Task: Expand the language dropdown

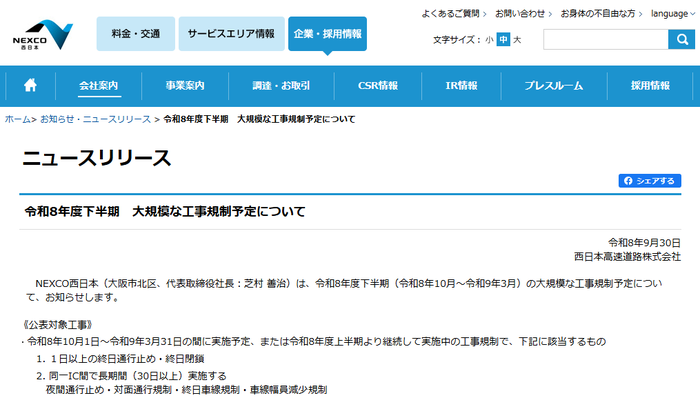Action: pyautogui.click(x=673, y=14)
